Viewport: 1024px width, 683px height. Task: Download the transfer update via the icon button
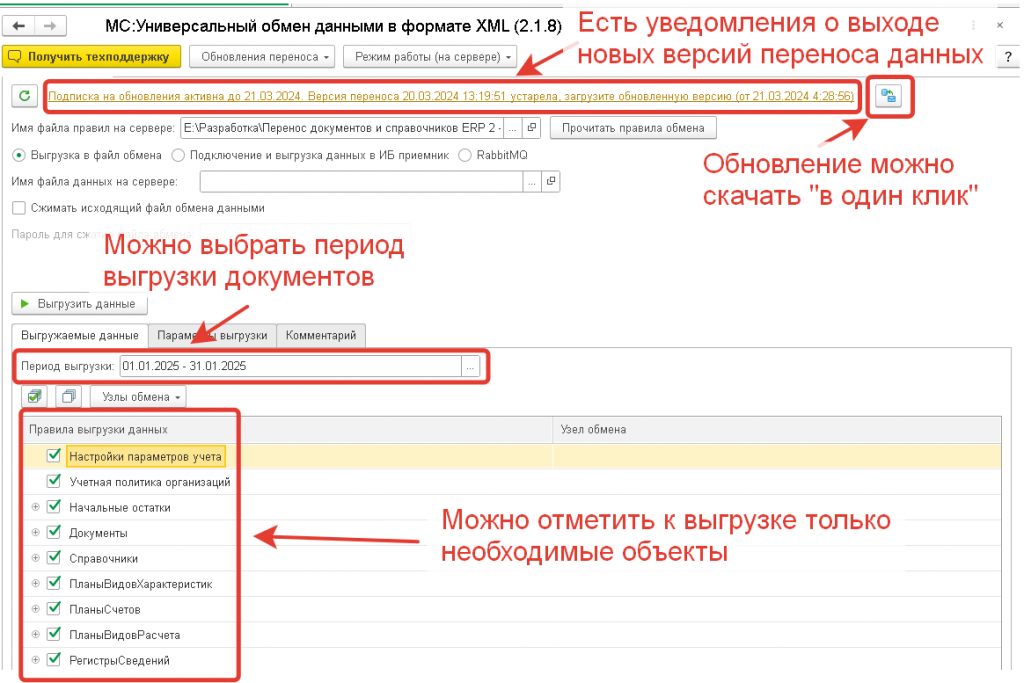[888, 96]
